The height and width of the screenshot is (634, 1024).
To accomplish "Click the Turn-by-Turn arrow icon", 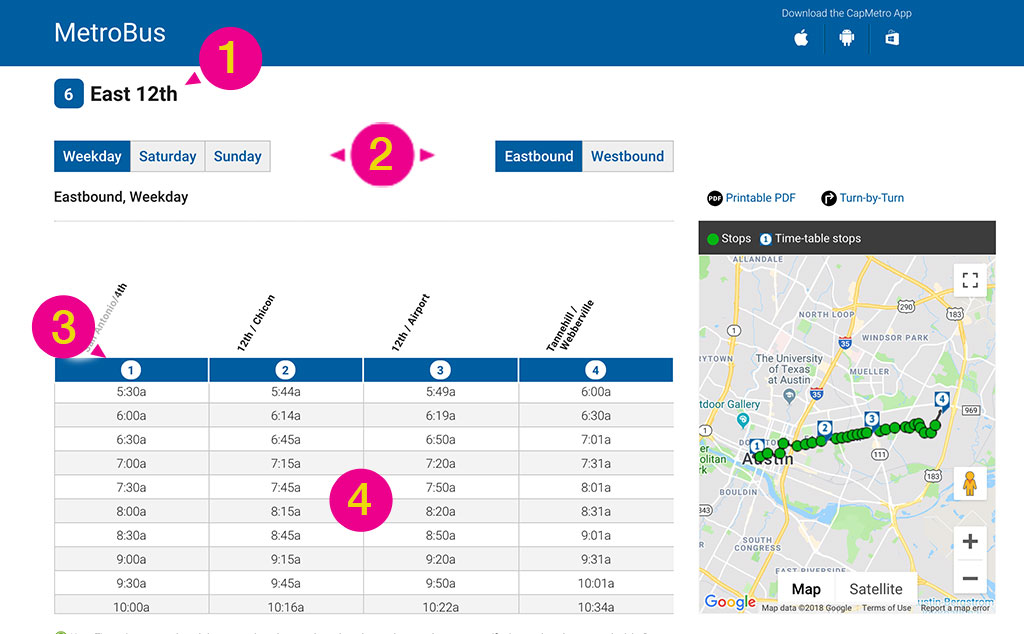I will point(829,198).
